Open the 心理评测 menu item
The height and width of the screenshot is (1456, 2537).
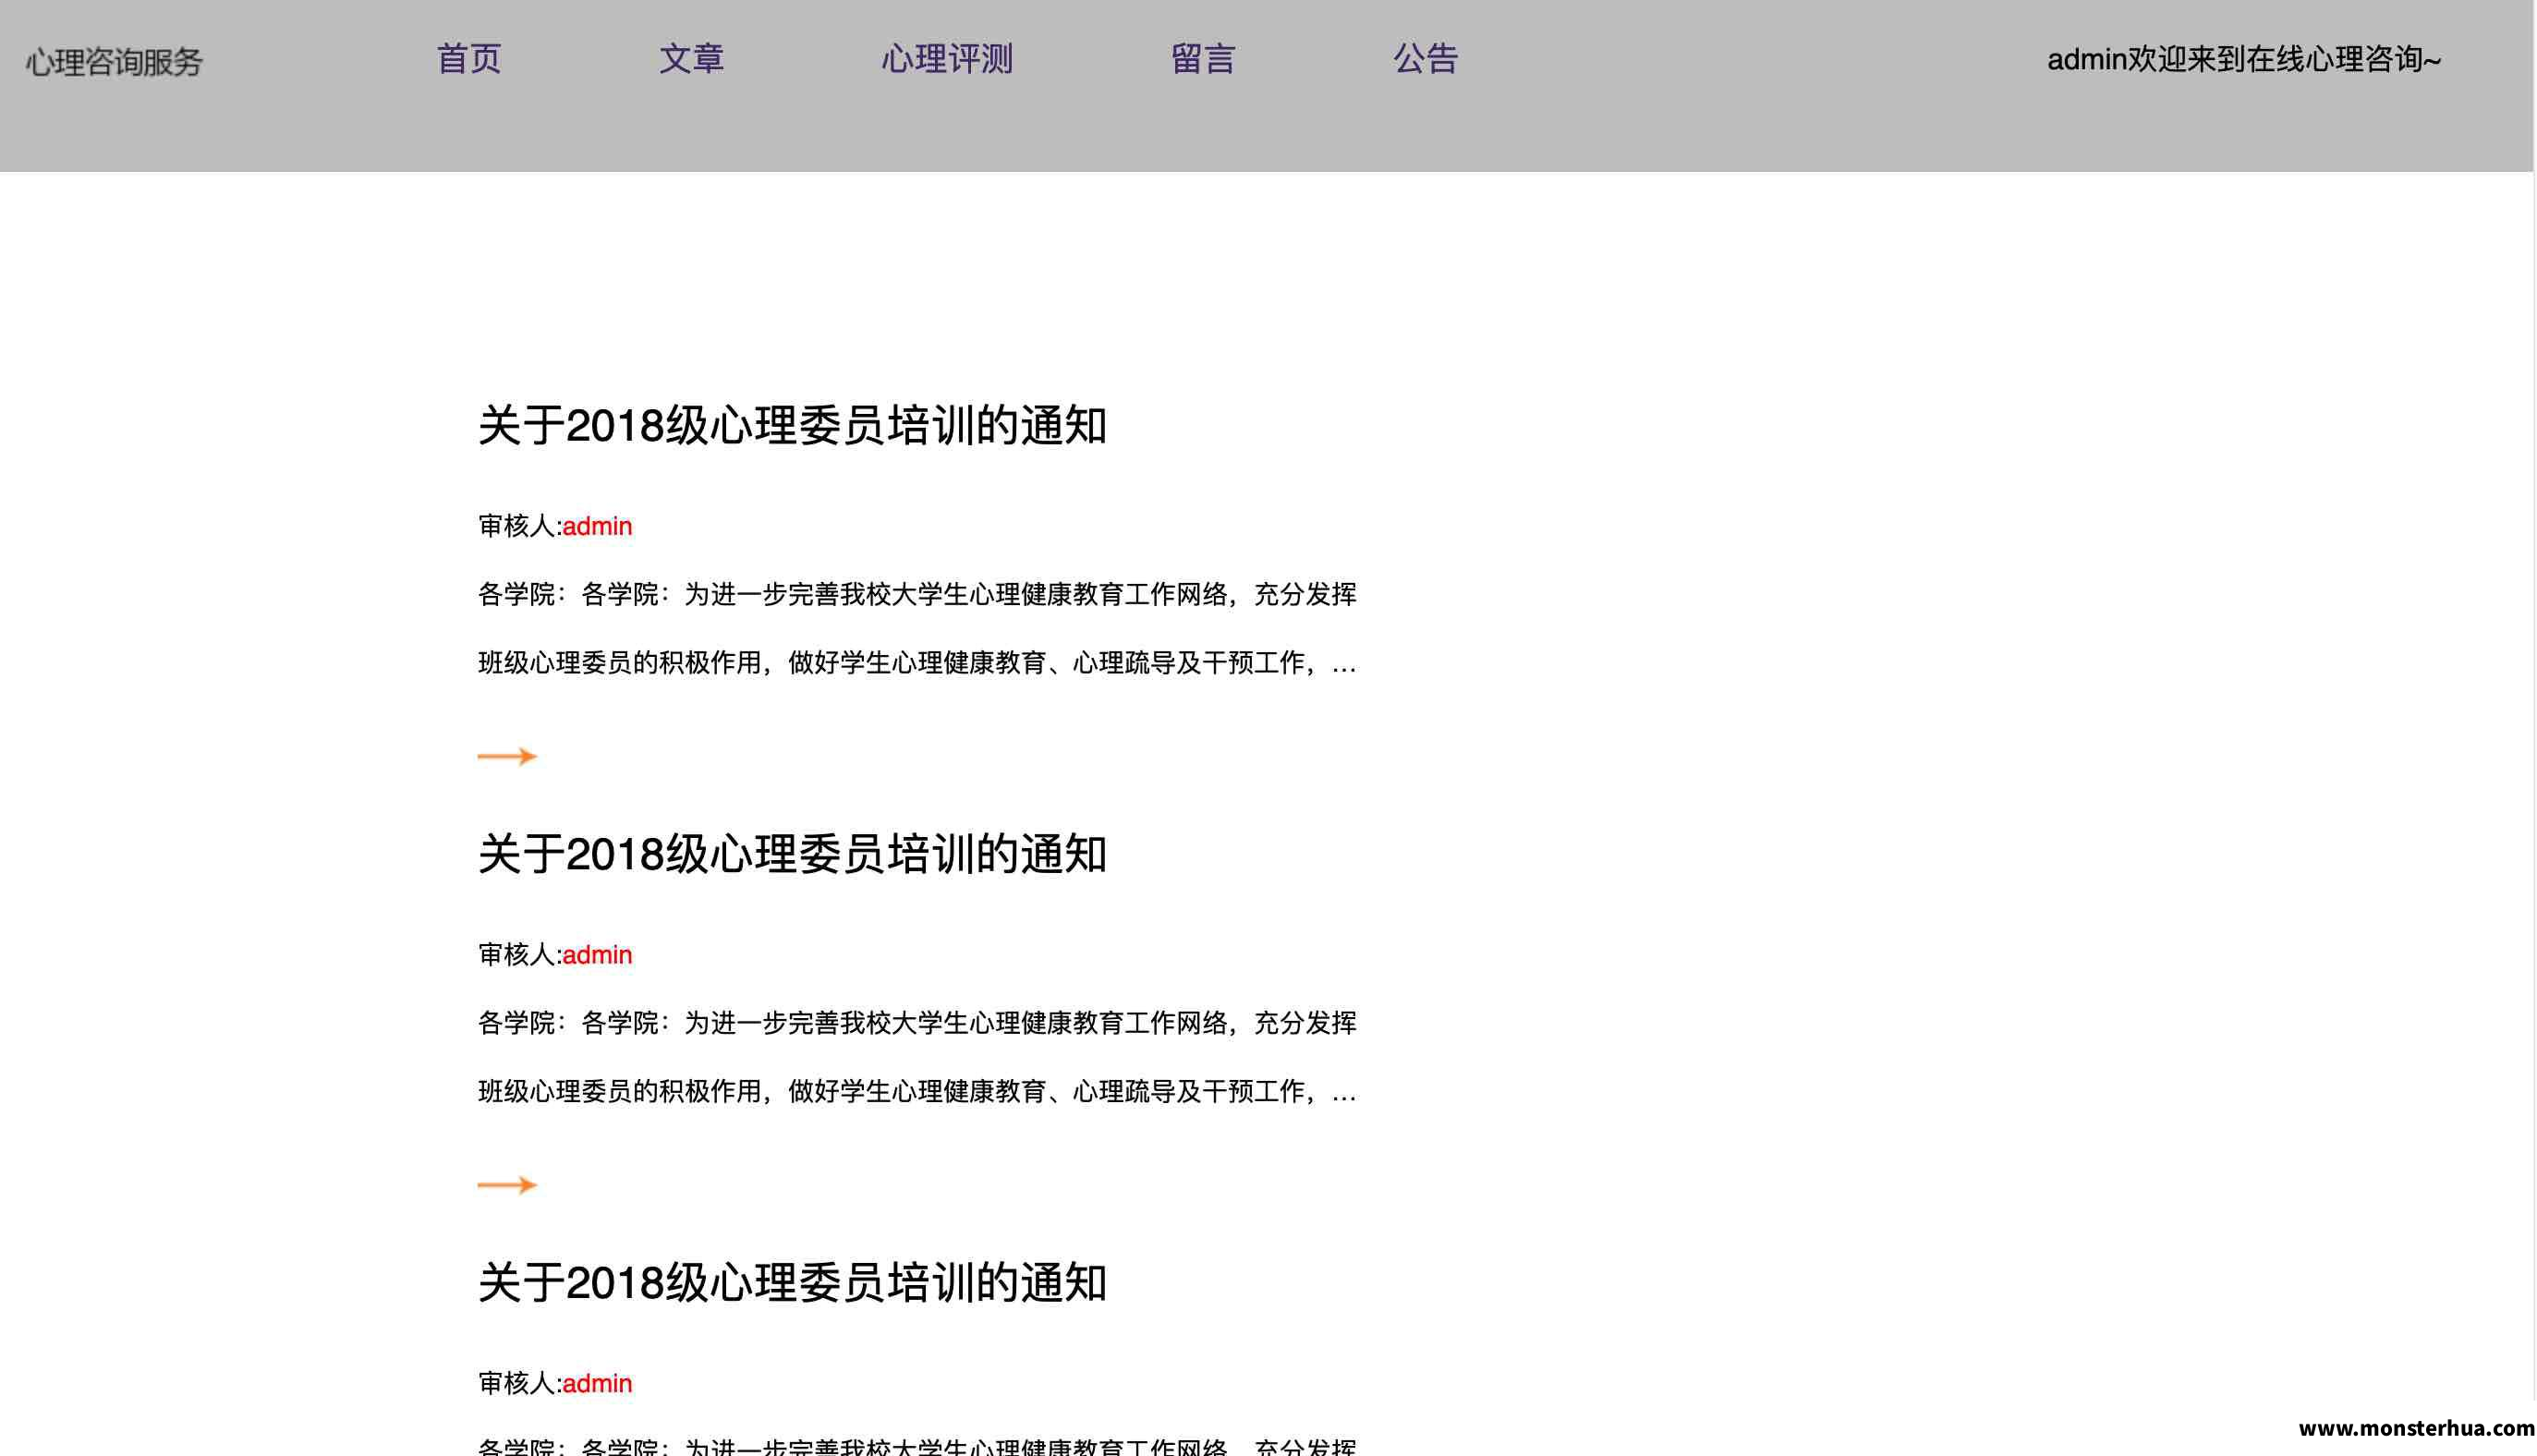[x=947, y=59]
